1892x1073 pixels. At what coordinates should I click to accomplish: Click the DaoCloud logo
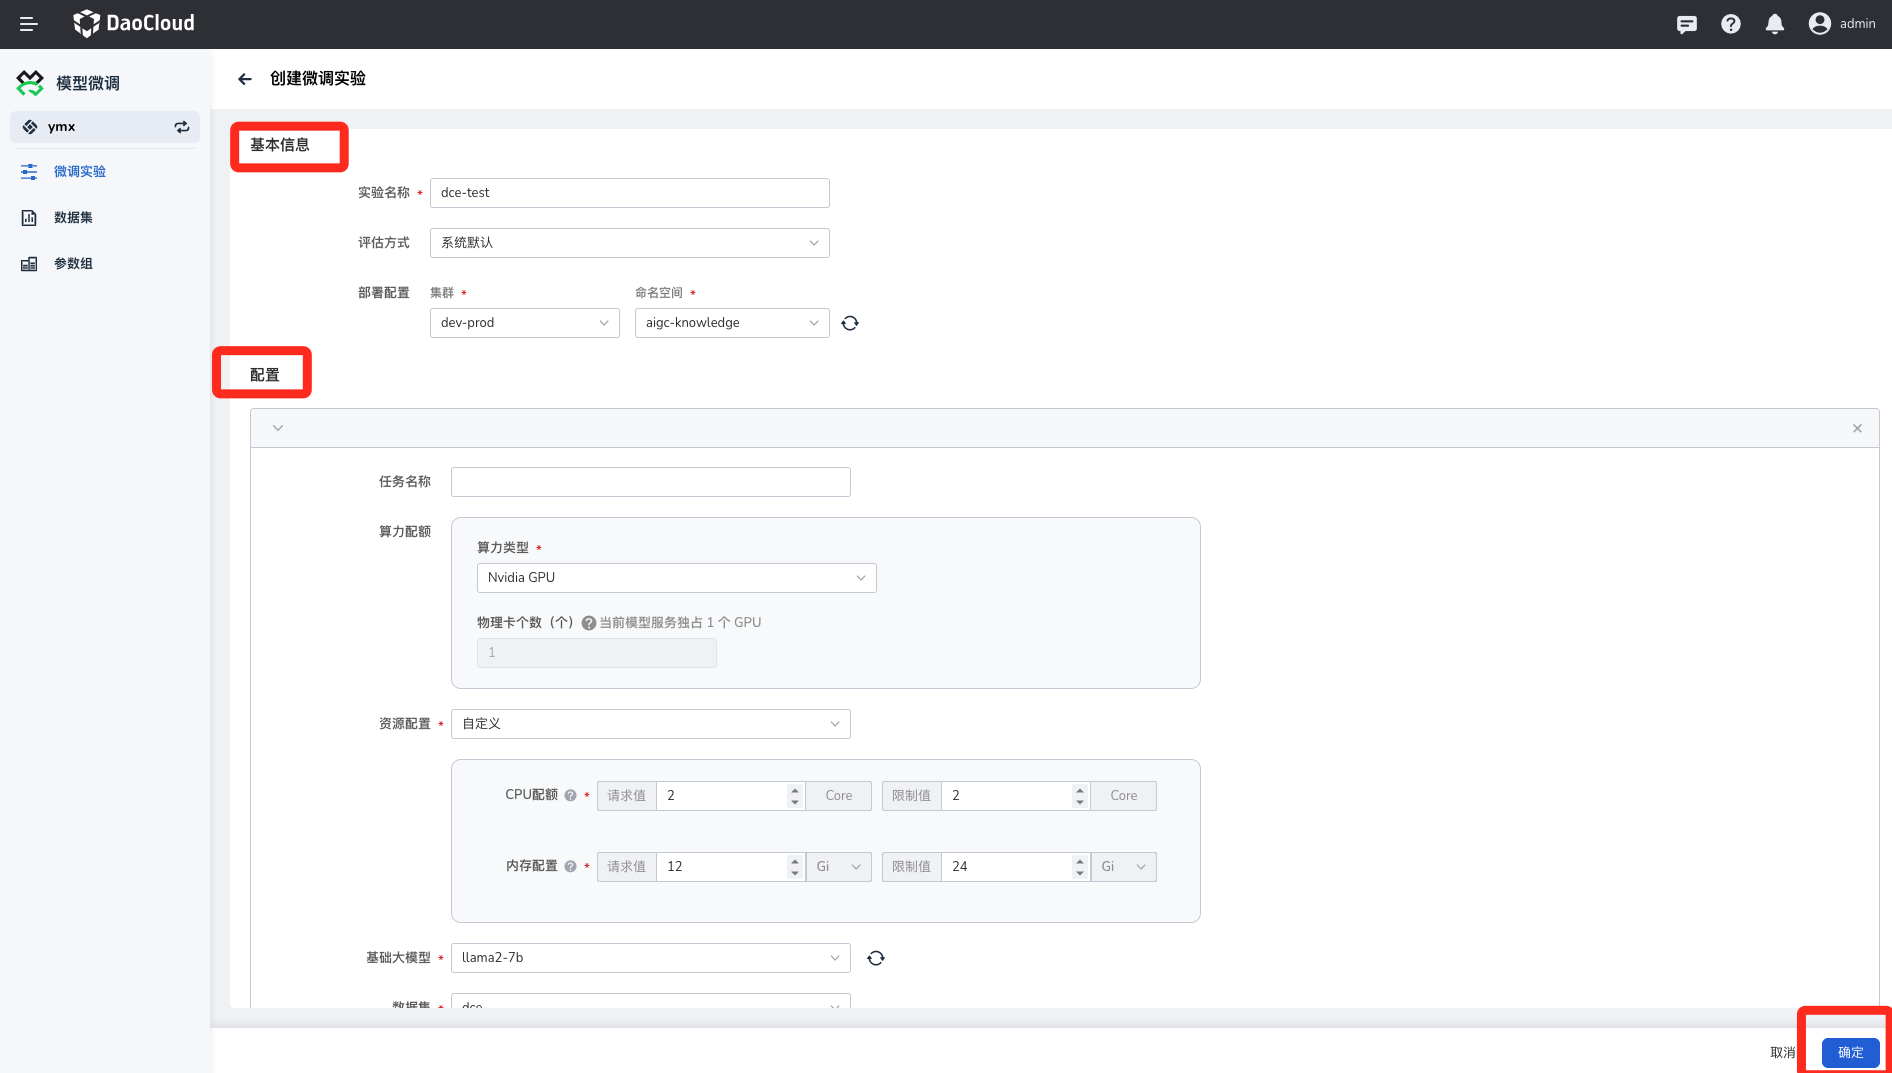134,23
